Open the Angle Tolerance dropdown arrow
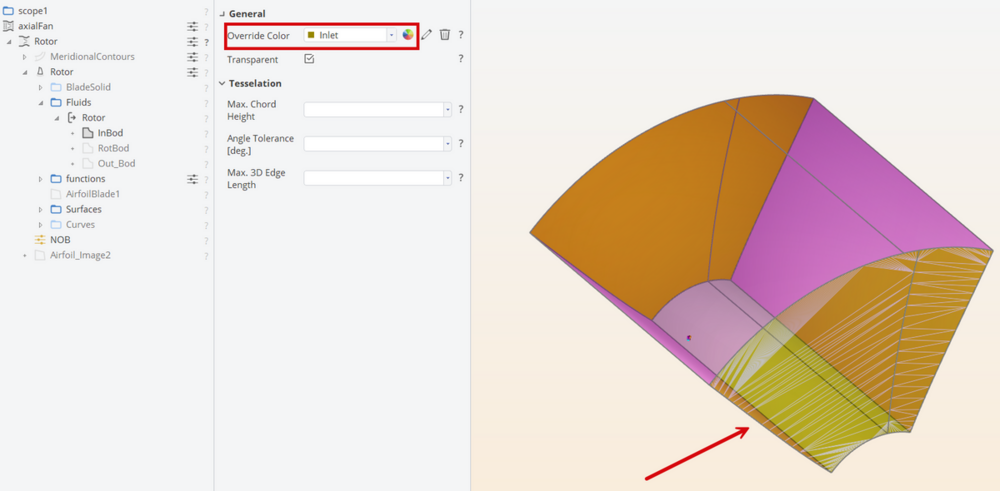The image size is (1000, 491). click(448, 143)
